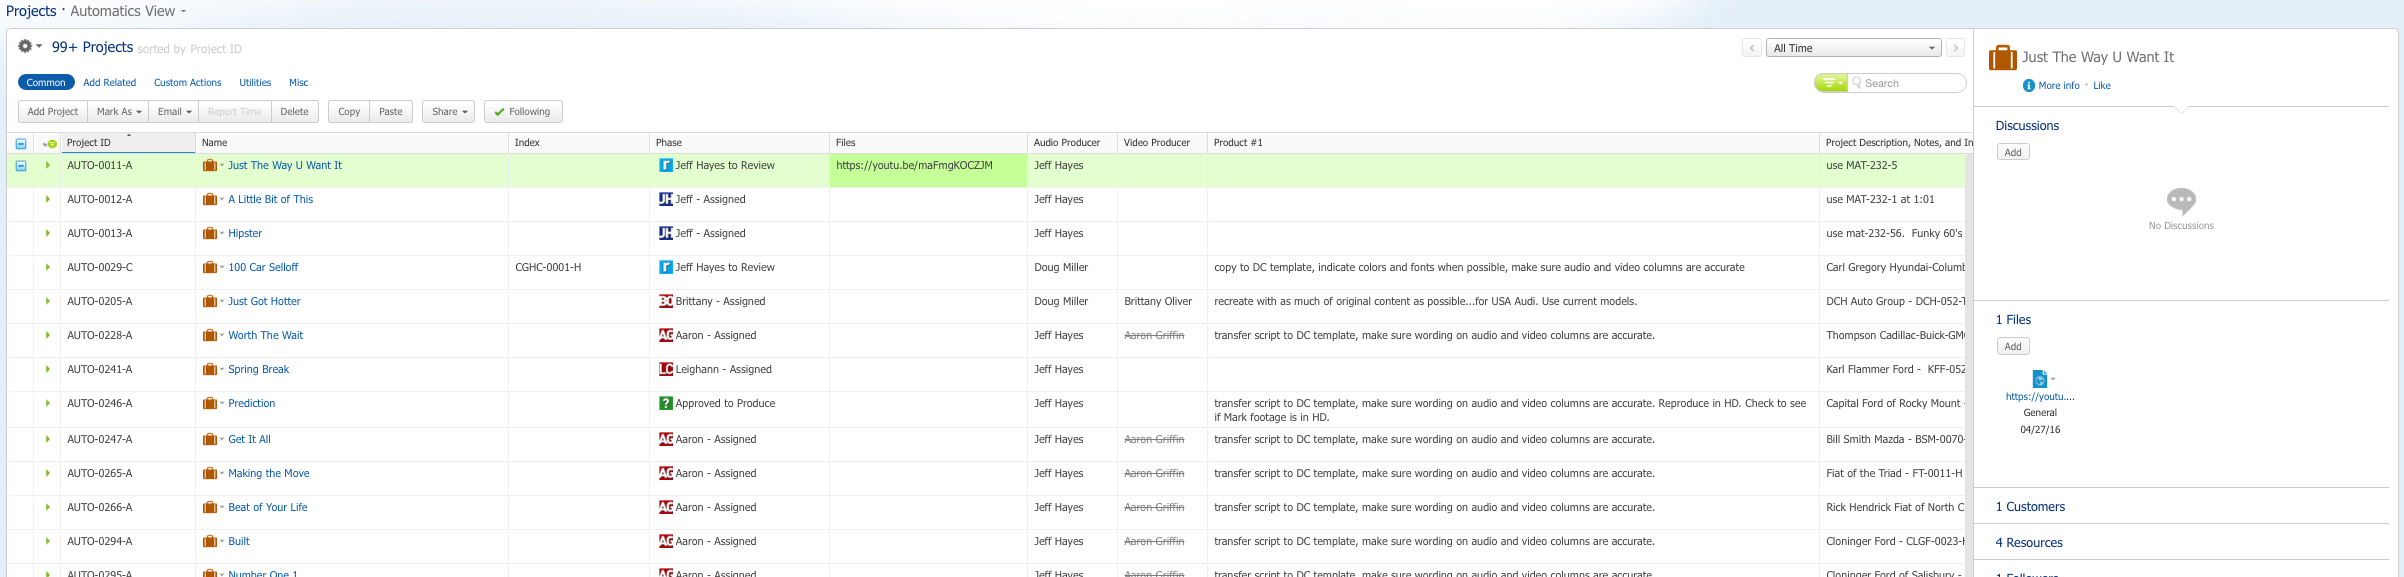Click Add under Discussions
The width and height of the screenshot is (2404, 577).
tap(2013, 153)
